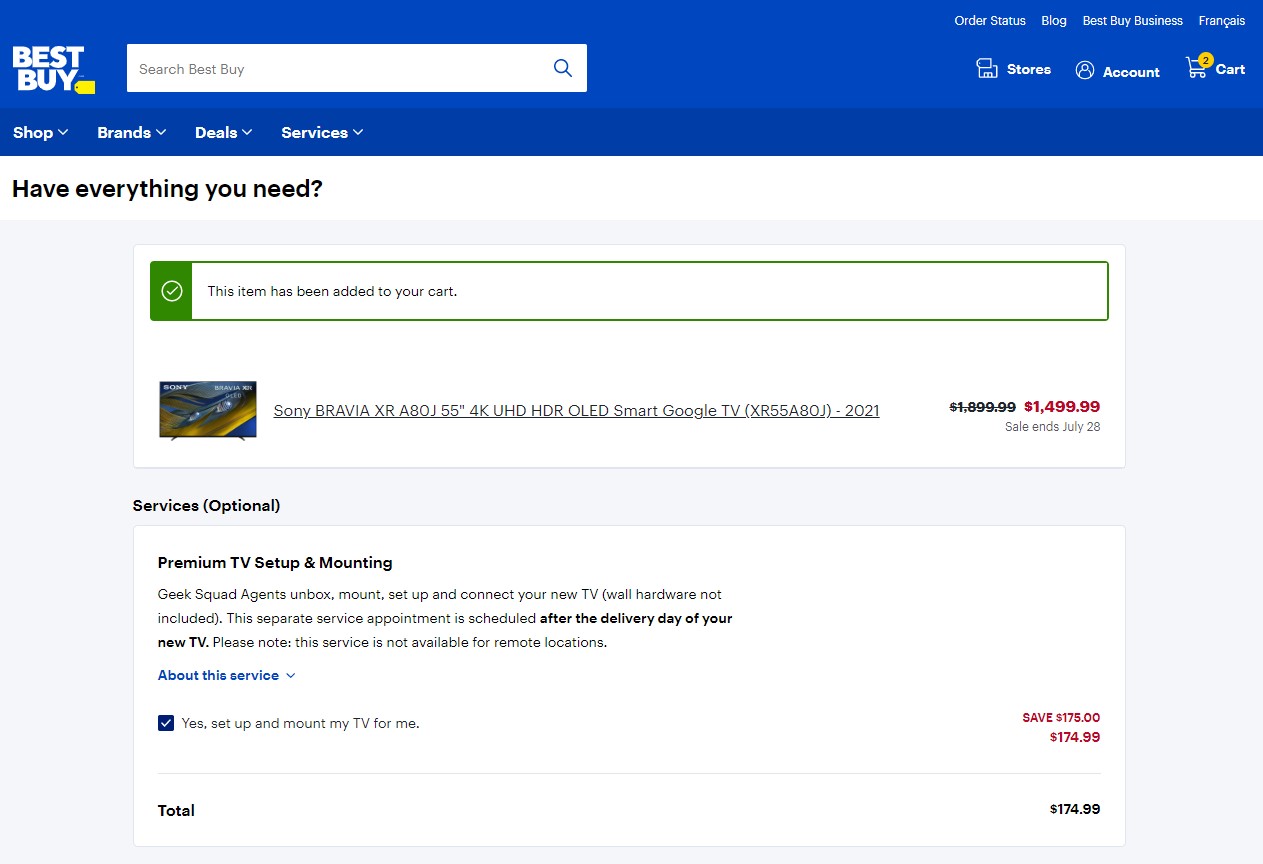This screenshot has width=1263, height=864.
Task: Click the 'Services (Optional)' heading
Action: coord(206,505)
